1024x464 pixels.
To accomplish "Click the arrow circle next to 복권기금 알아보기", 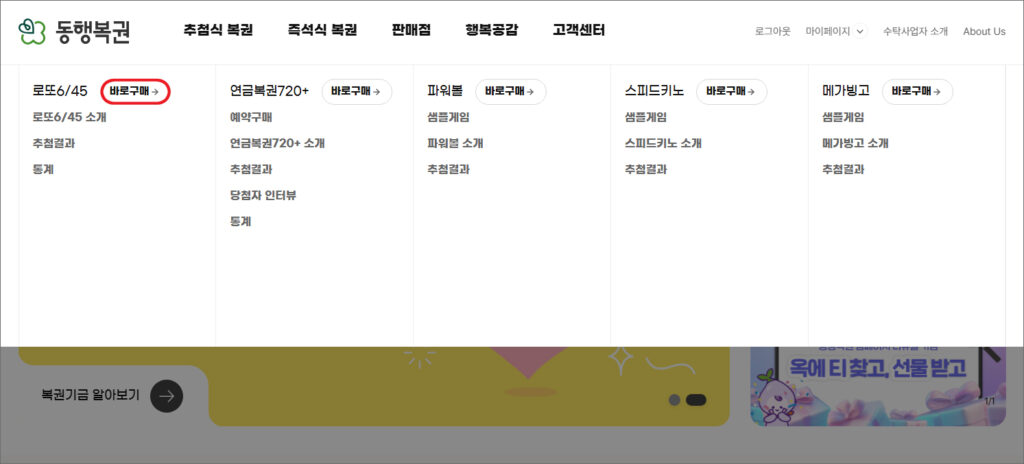I will [x=167, y=396].
